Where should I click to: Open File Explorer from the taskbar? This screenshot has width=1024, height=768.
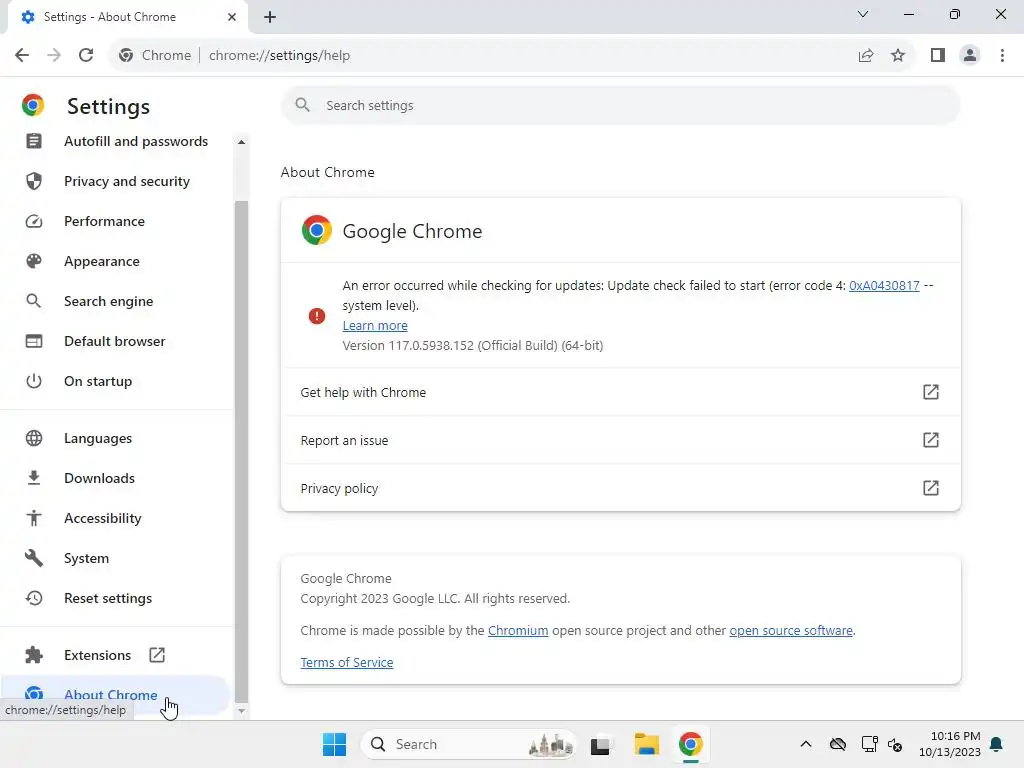tap(647, 744)
